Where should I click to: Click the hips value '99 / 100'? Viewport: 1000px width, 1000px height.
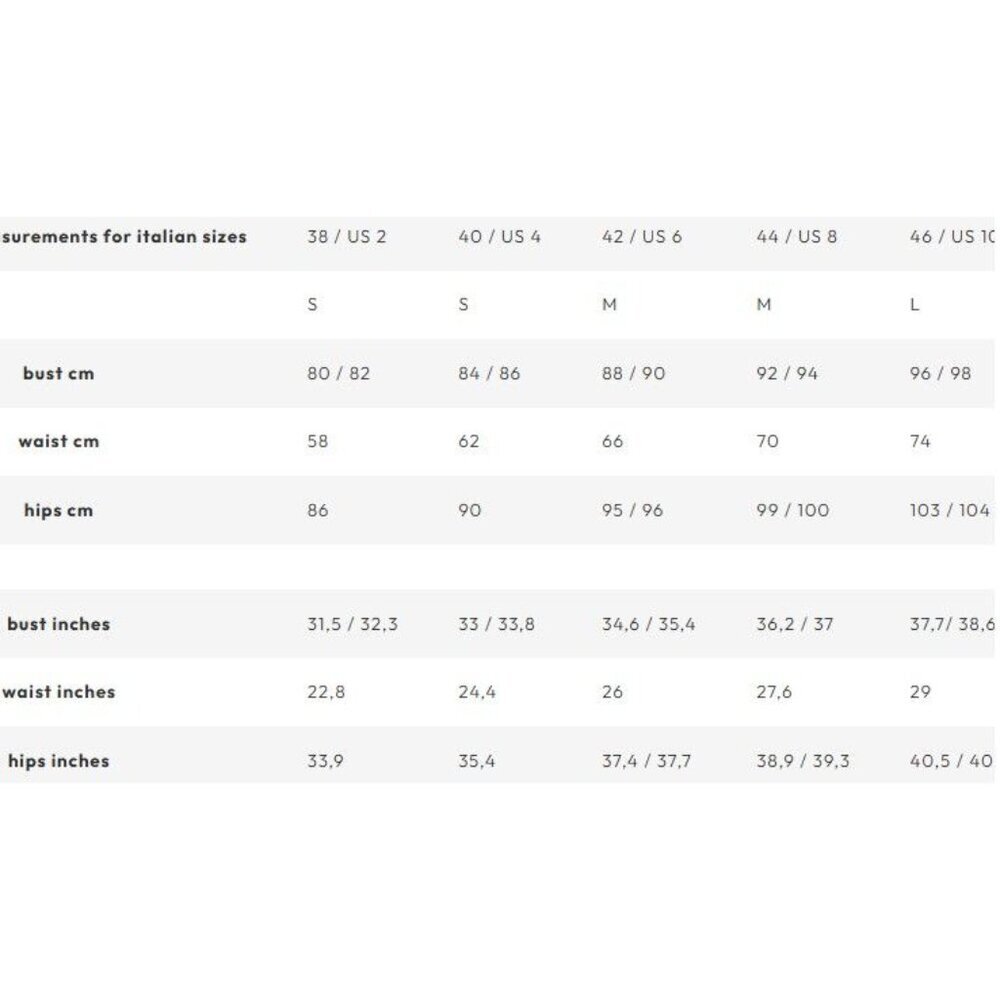[x=793, y=510]
